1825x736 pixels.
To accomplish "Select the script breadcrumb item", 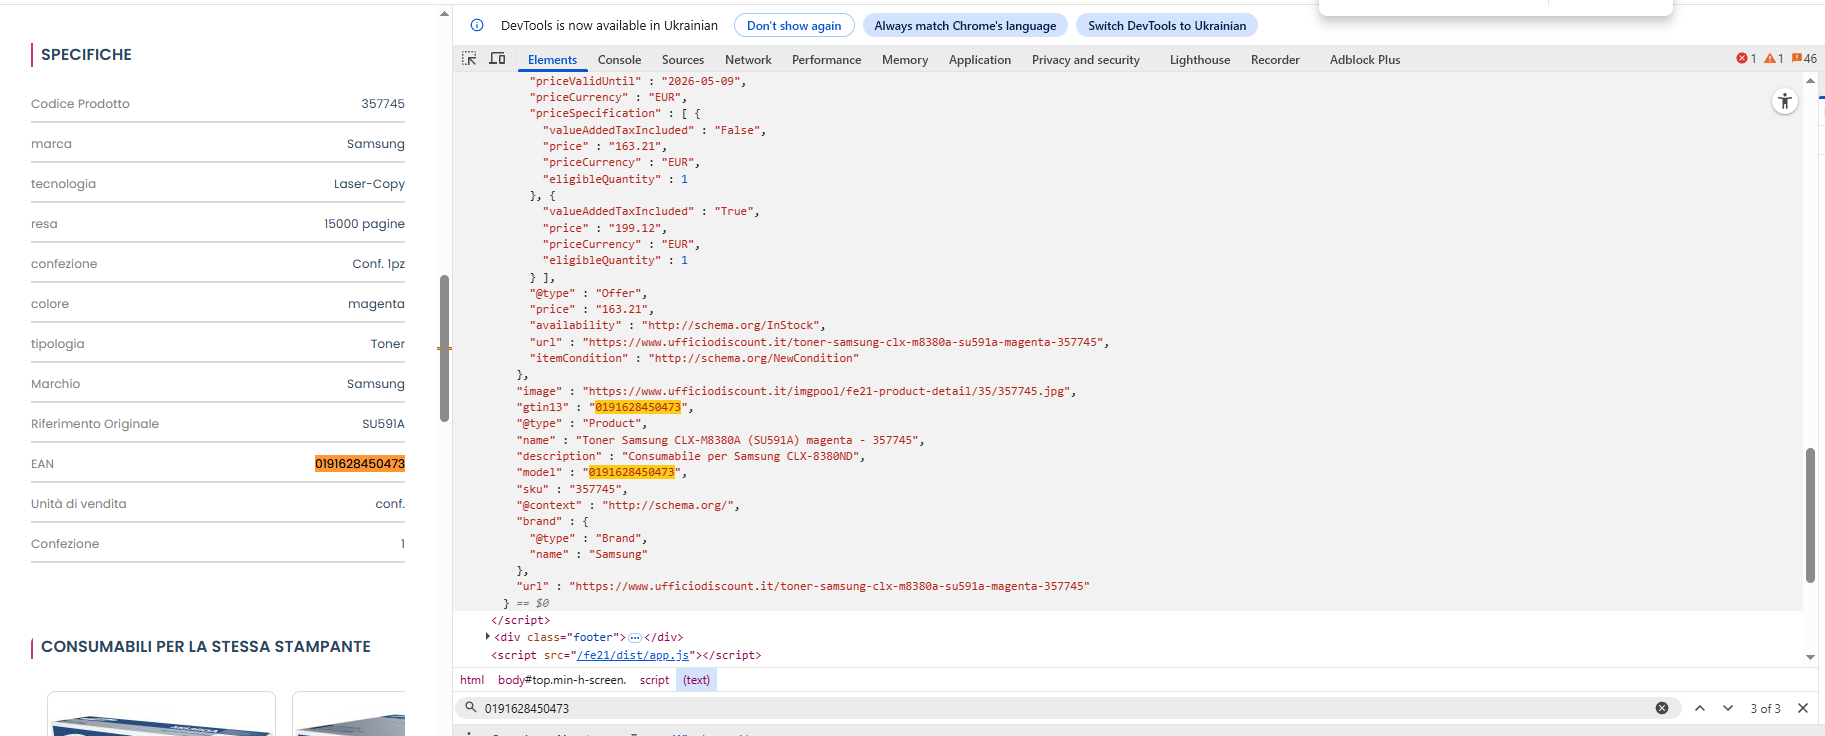I will (654, 680).
